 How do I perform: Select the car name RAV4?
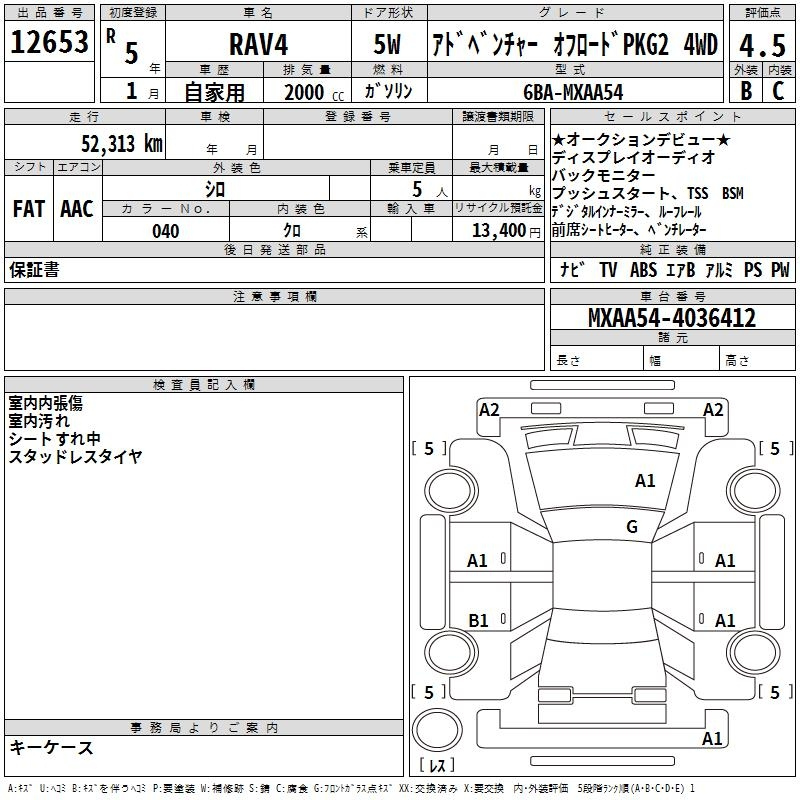pos(258,44)
